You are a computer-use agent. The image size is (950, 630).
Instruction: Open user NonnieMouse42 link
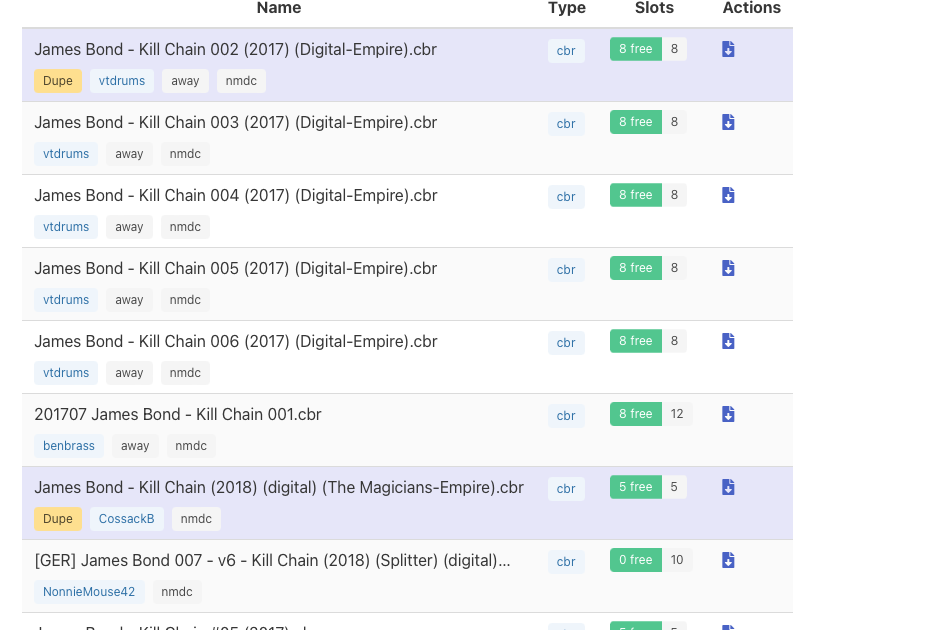tap(89, 592)
